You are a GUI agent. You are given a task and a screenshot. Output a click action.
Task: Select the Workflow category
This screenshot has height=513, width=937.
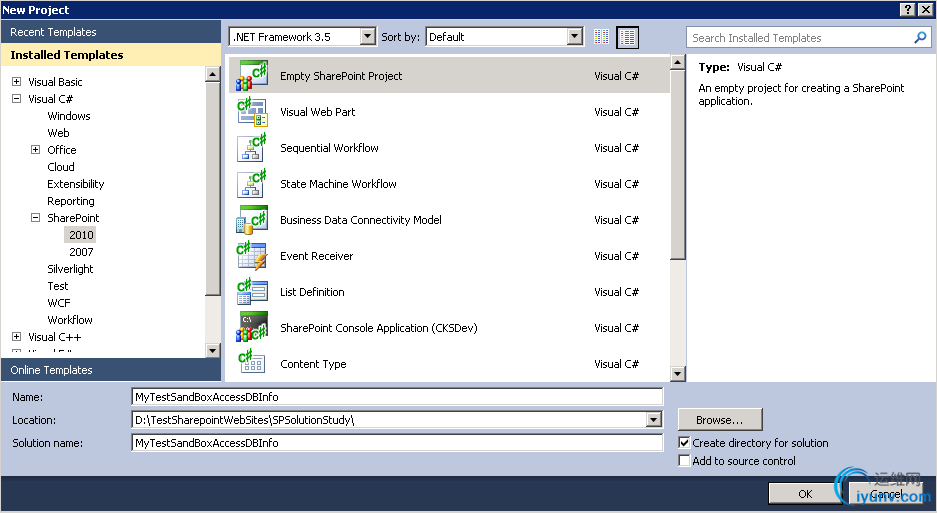[70, 320]
